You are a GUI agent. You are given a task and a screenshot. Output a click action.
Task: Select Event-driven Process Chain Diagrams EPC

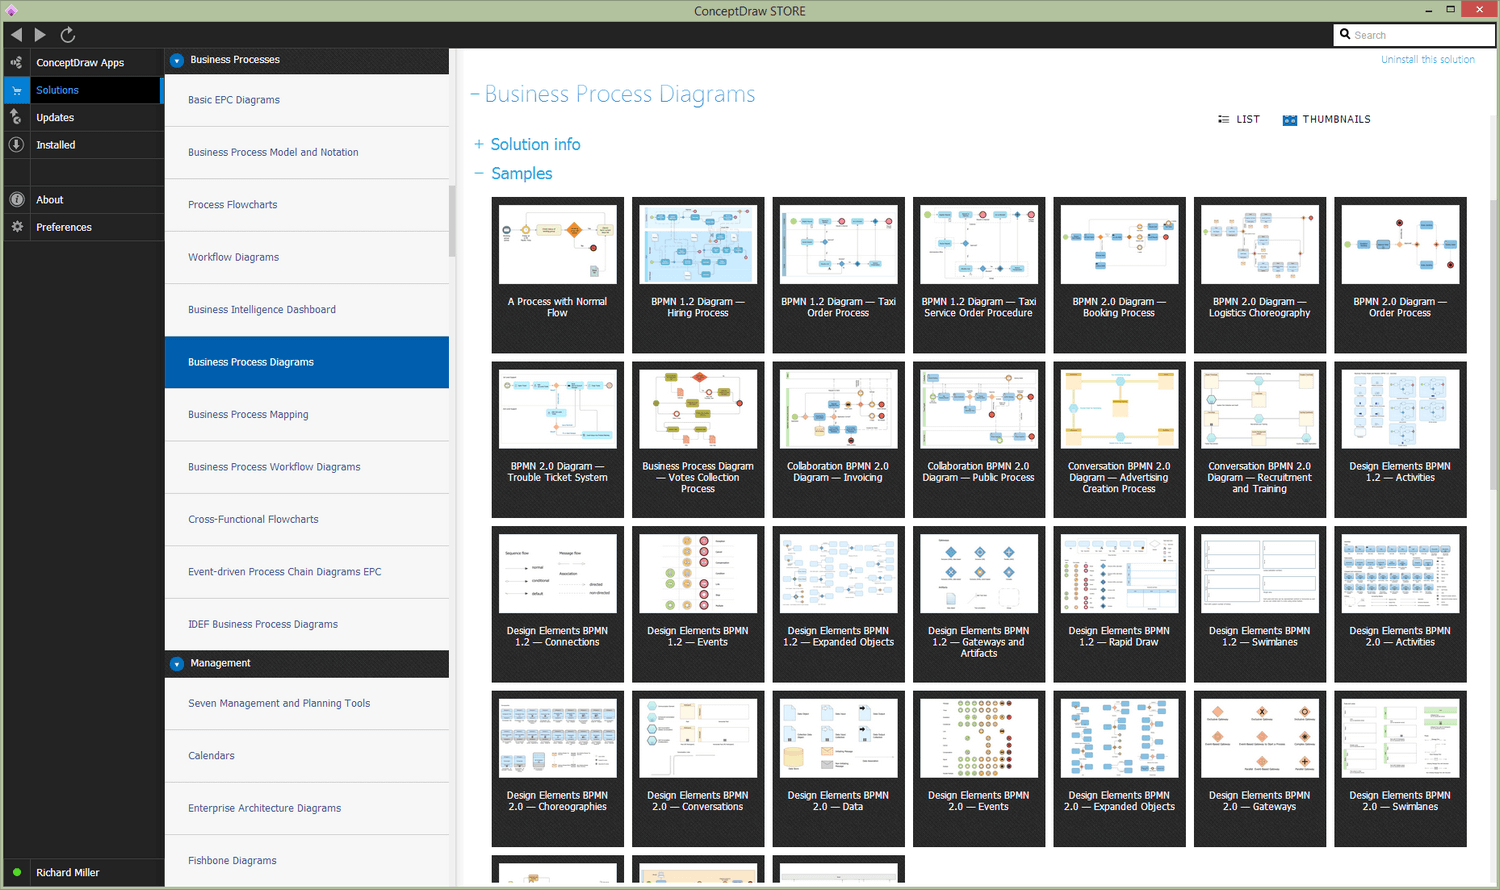tap(307, 572)
